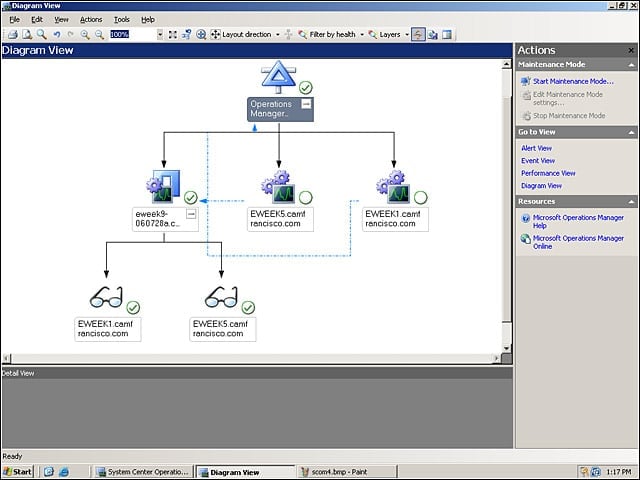Viewport: 640px width, 480px height.
Task: Open the Layout direction dropdown arrow
Action: (278, 35)
